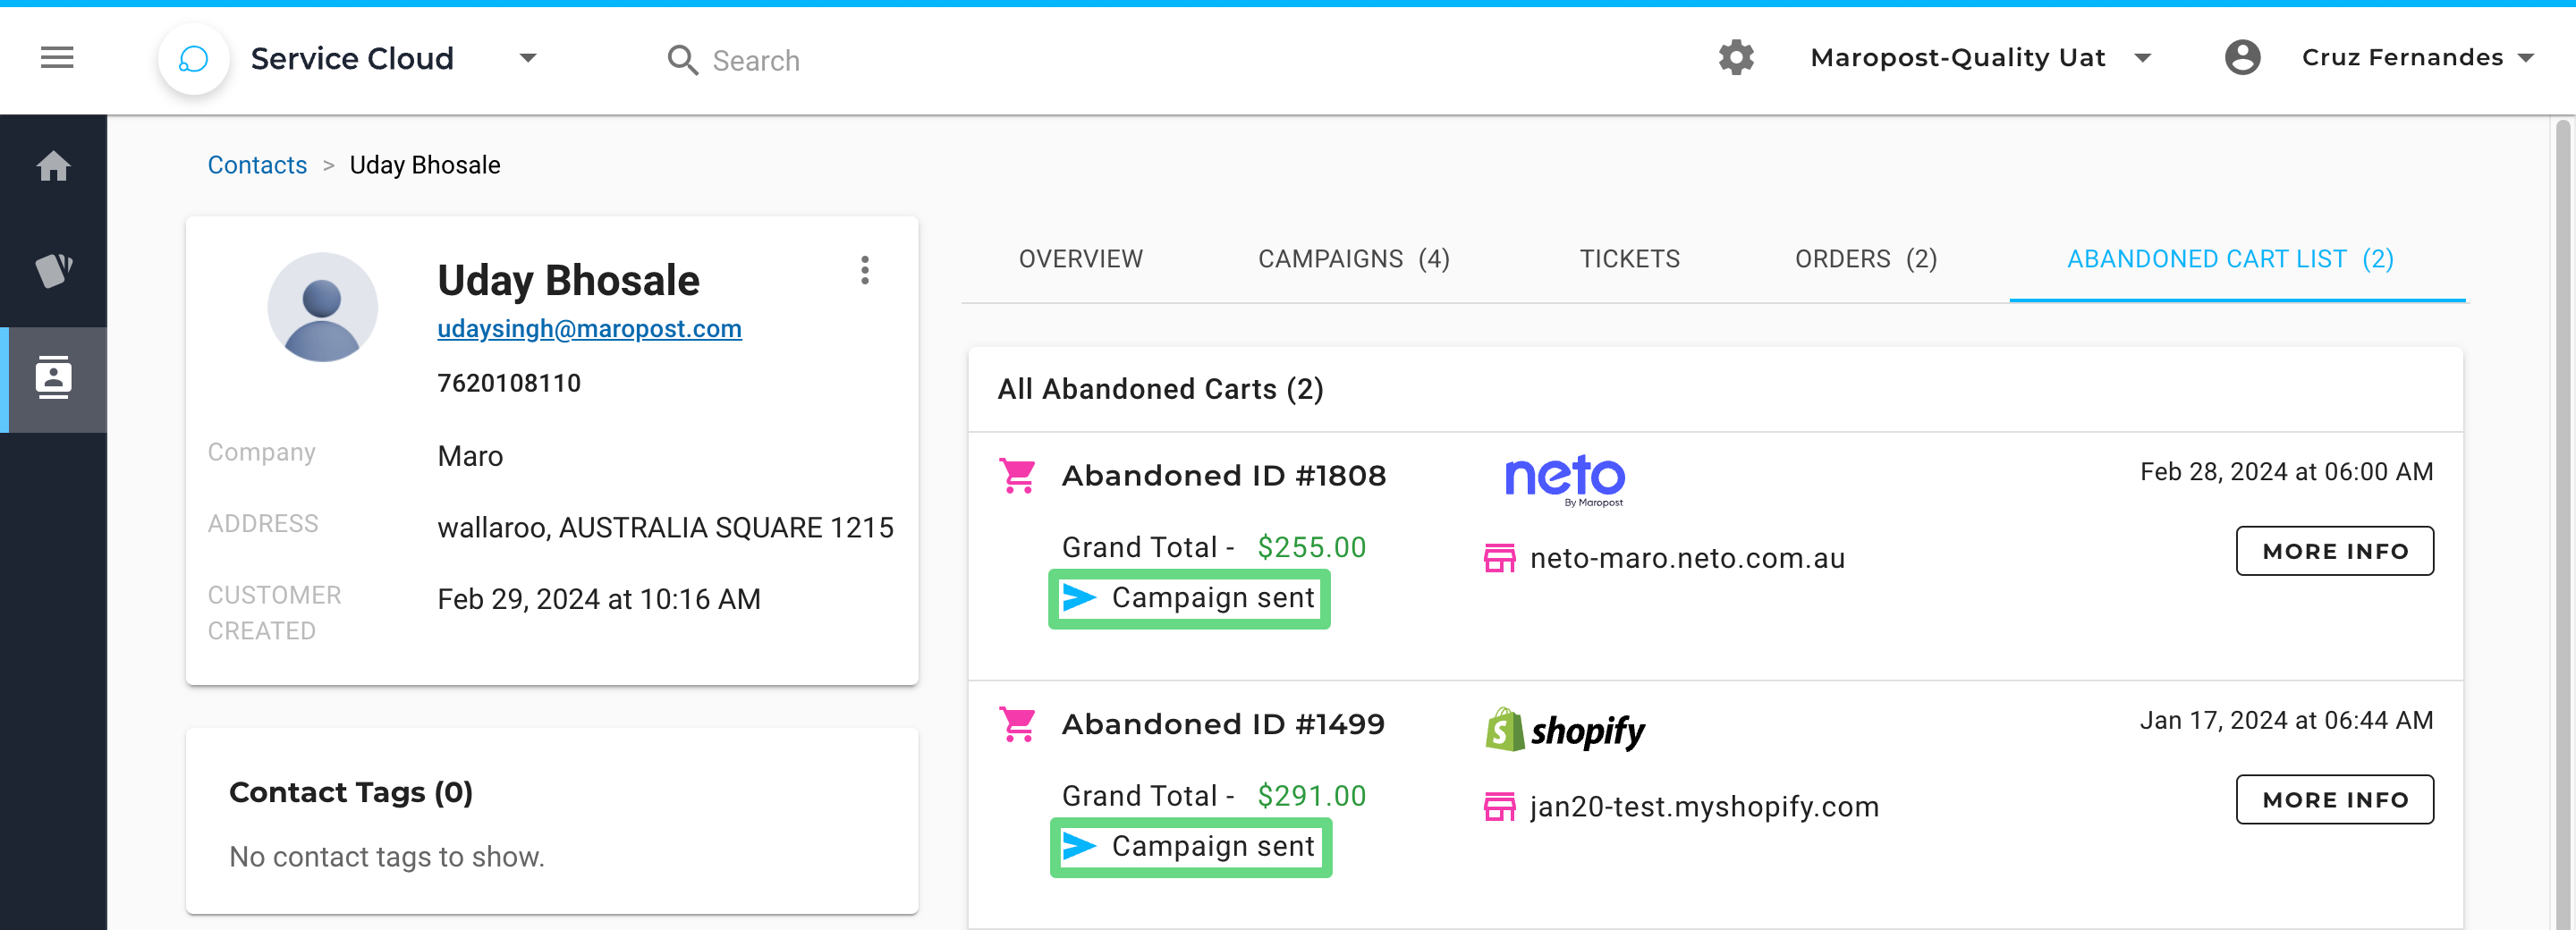The height and width of the screenshot is (930, 2576).
Task: Open the settings gear icon
Action: [1736, 58]
